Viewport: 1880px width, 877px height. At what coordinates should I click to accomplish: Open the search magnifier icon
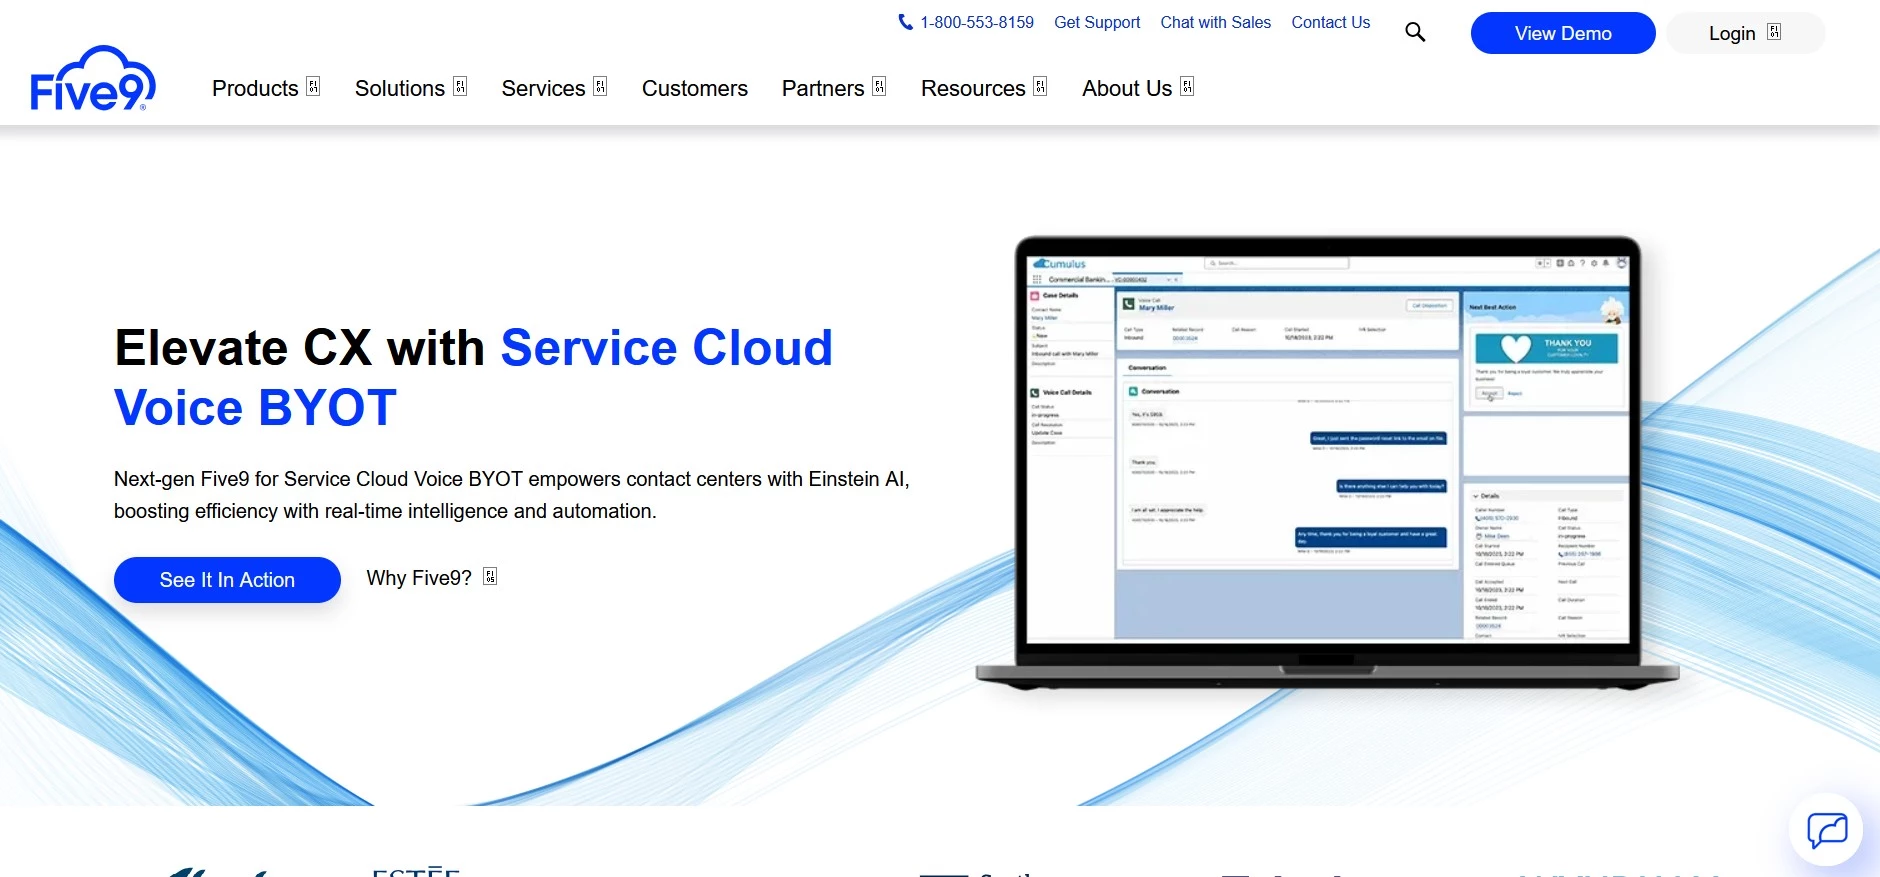[1415, 32]
